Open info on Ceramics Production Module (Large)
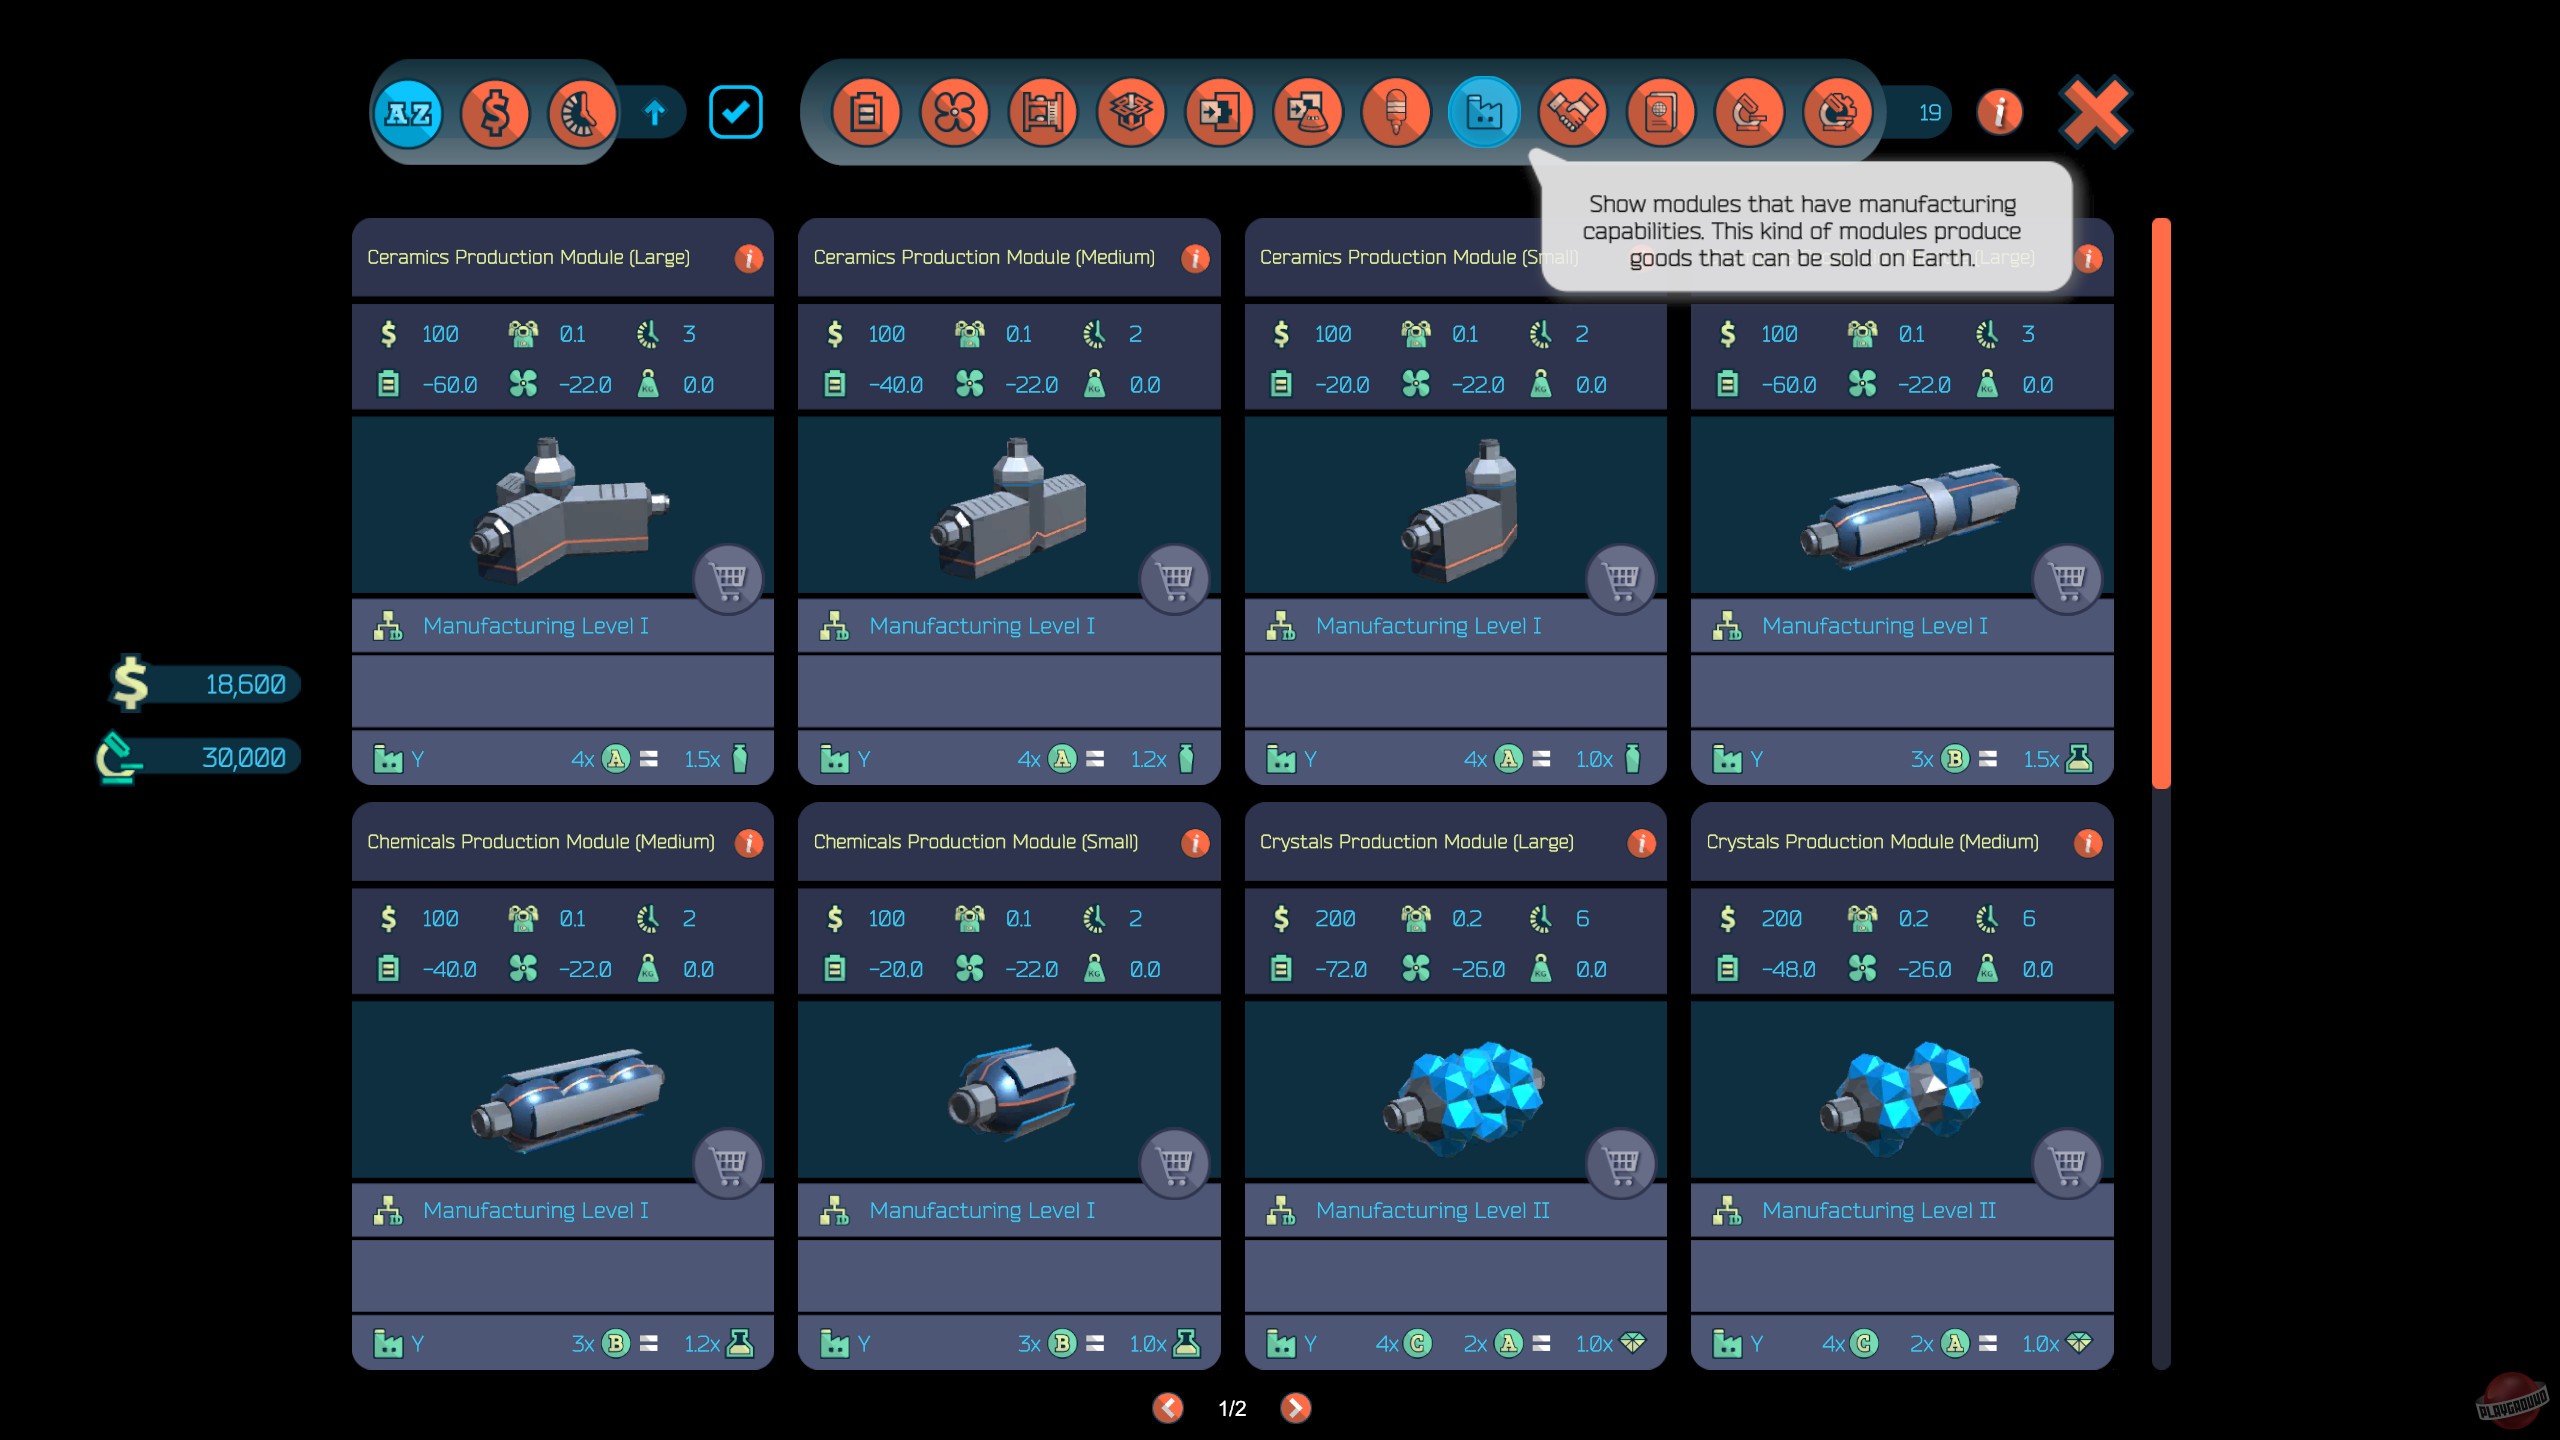The width and height of the screenshot is (2560, 1440). coord(750,257)
